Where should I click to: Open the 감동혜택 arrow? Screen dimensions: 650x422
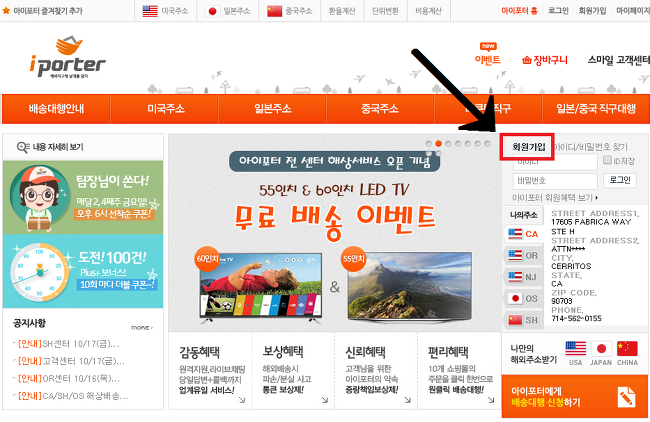click(242, 400)
